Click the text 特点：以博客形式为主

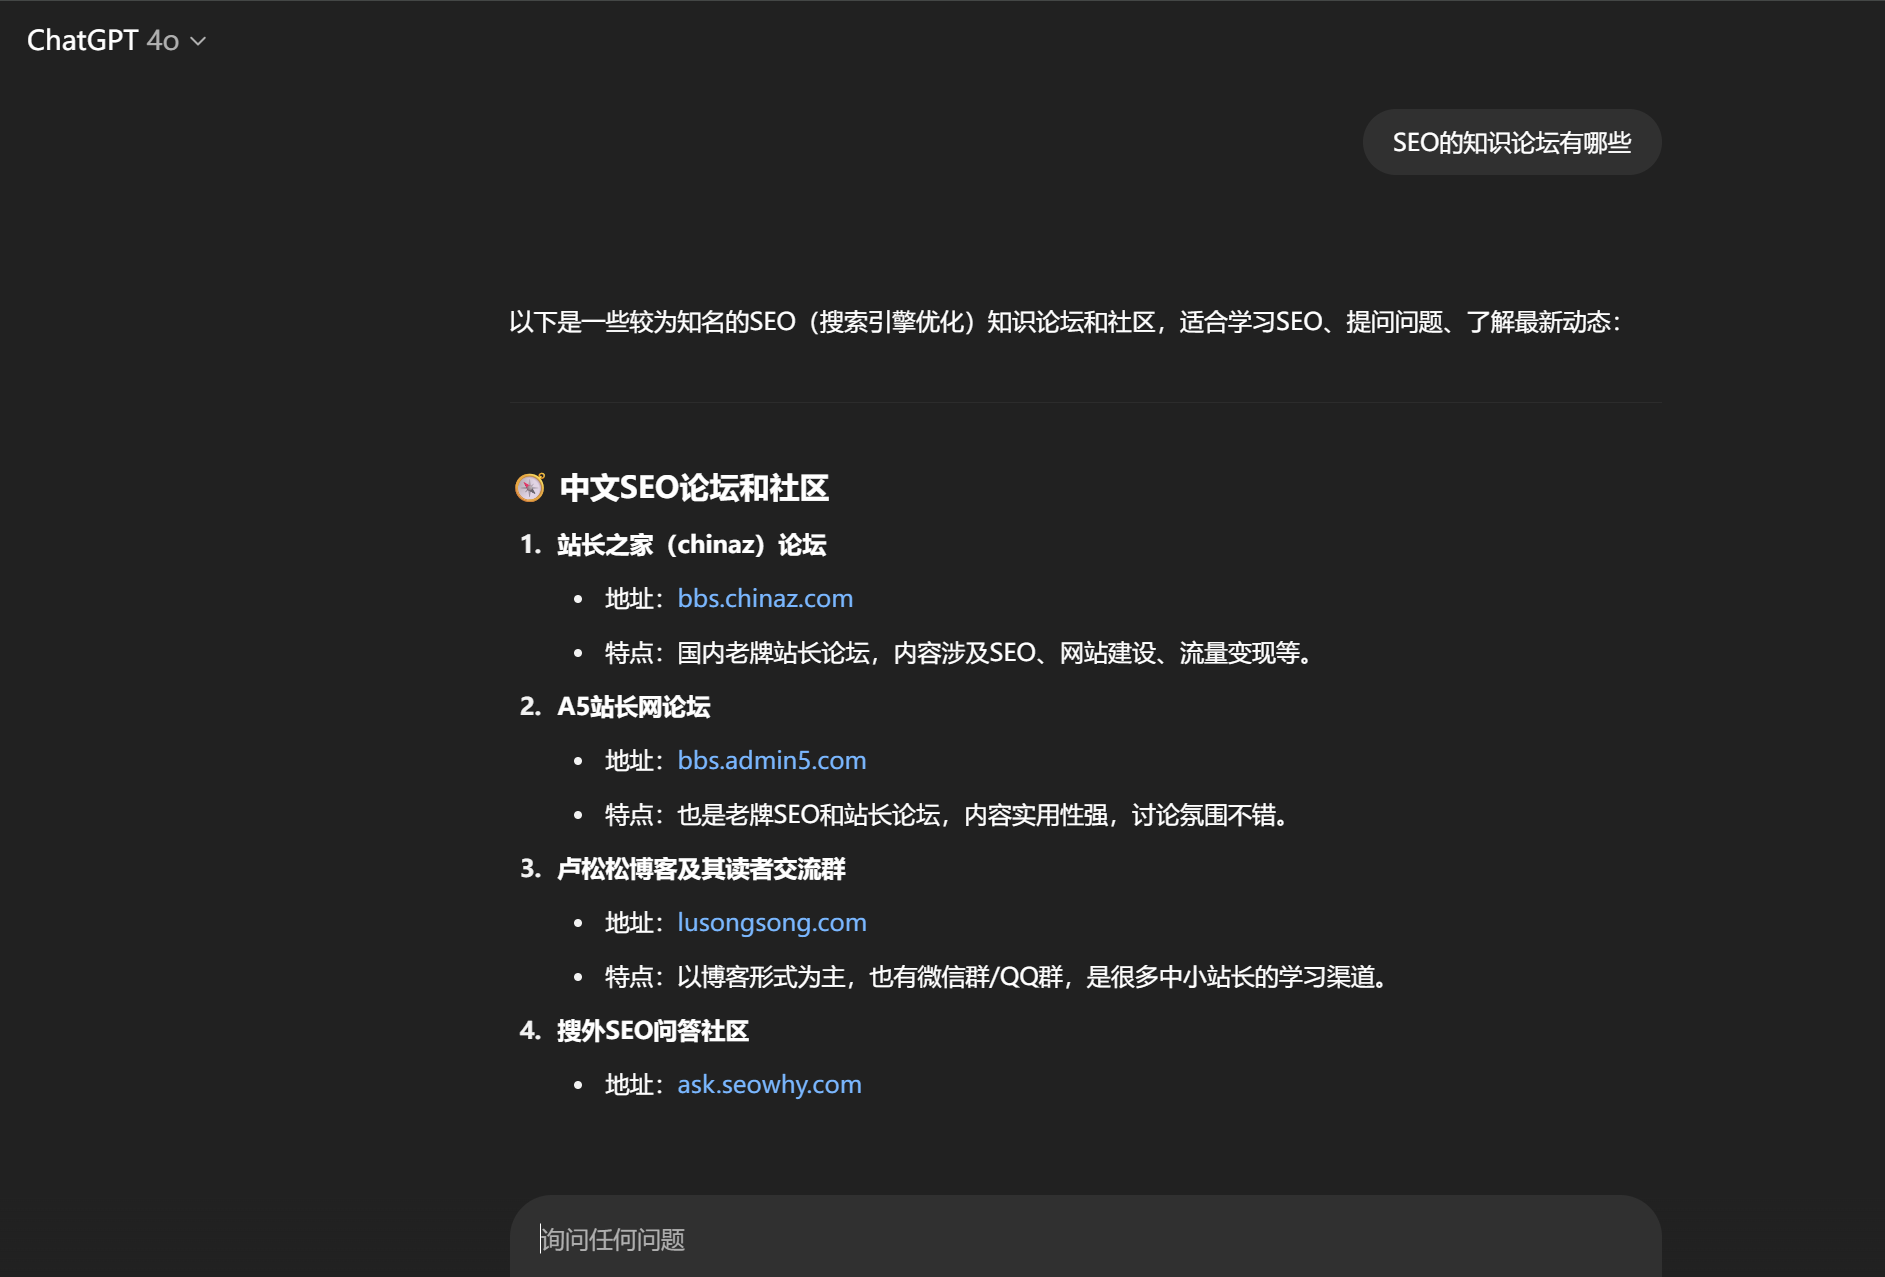[x=725, y=977]
